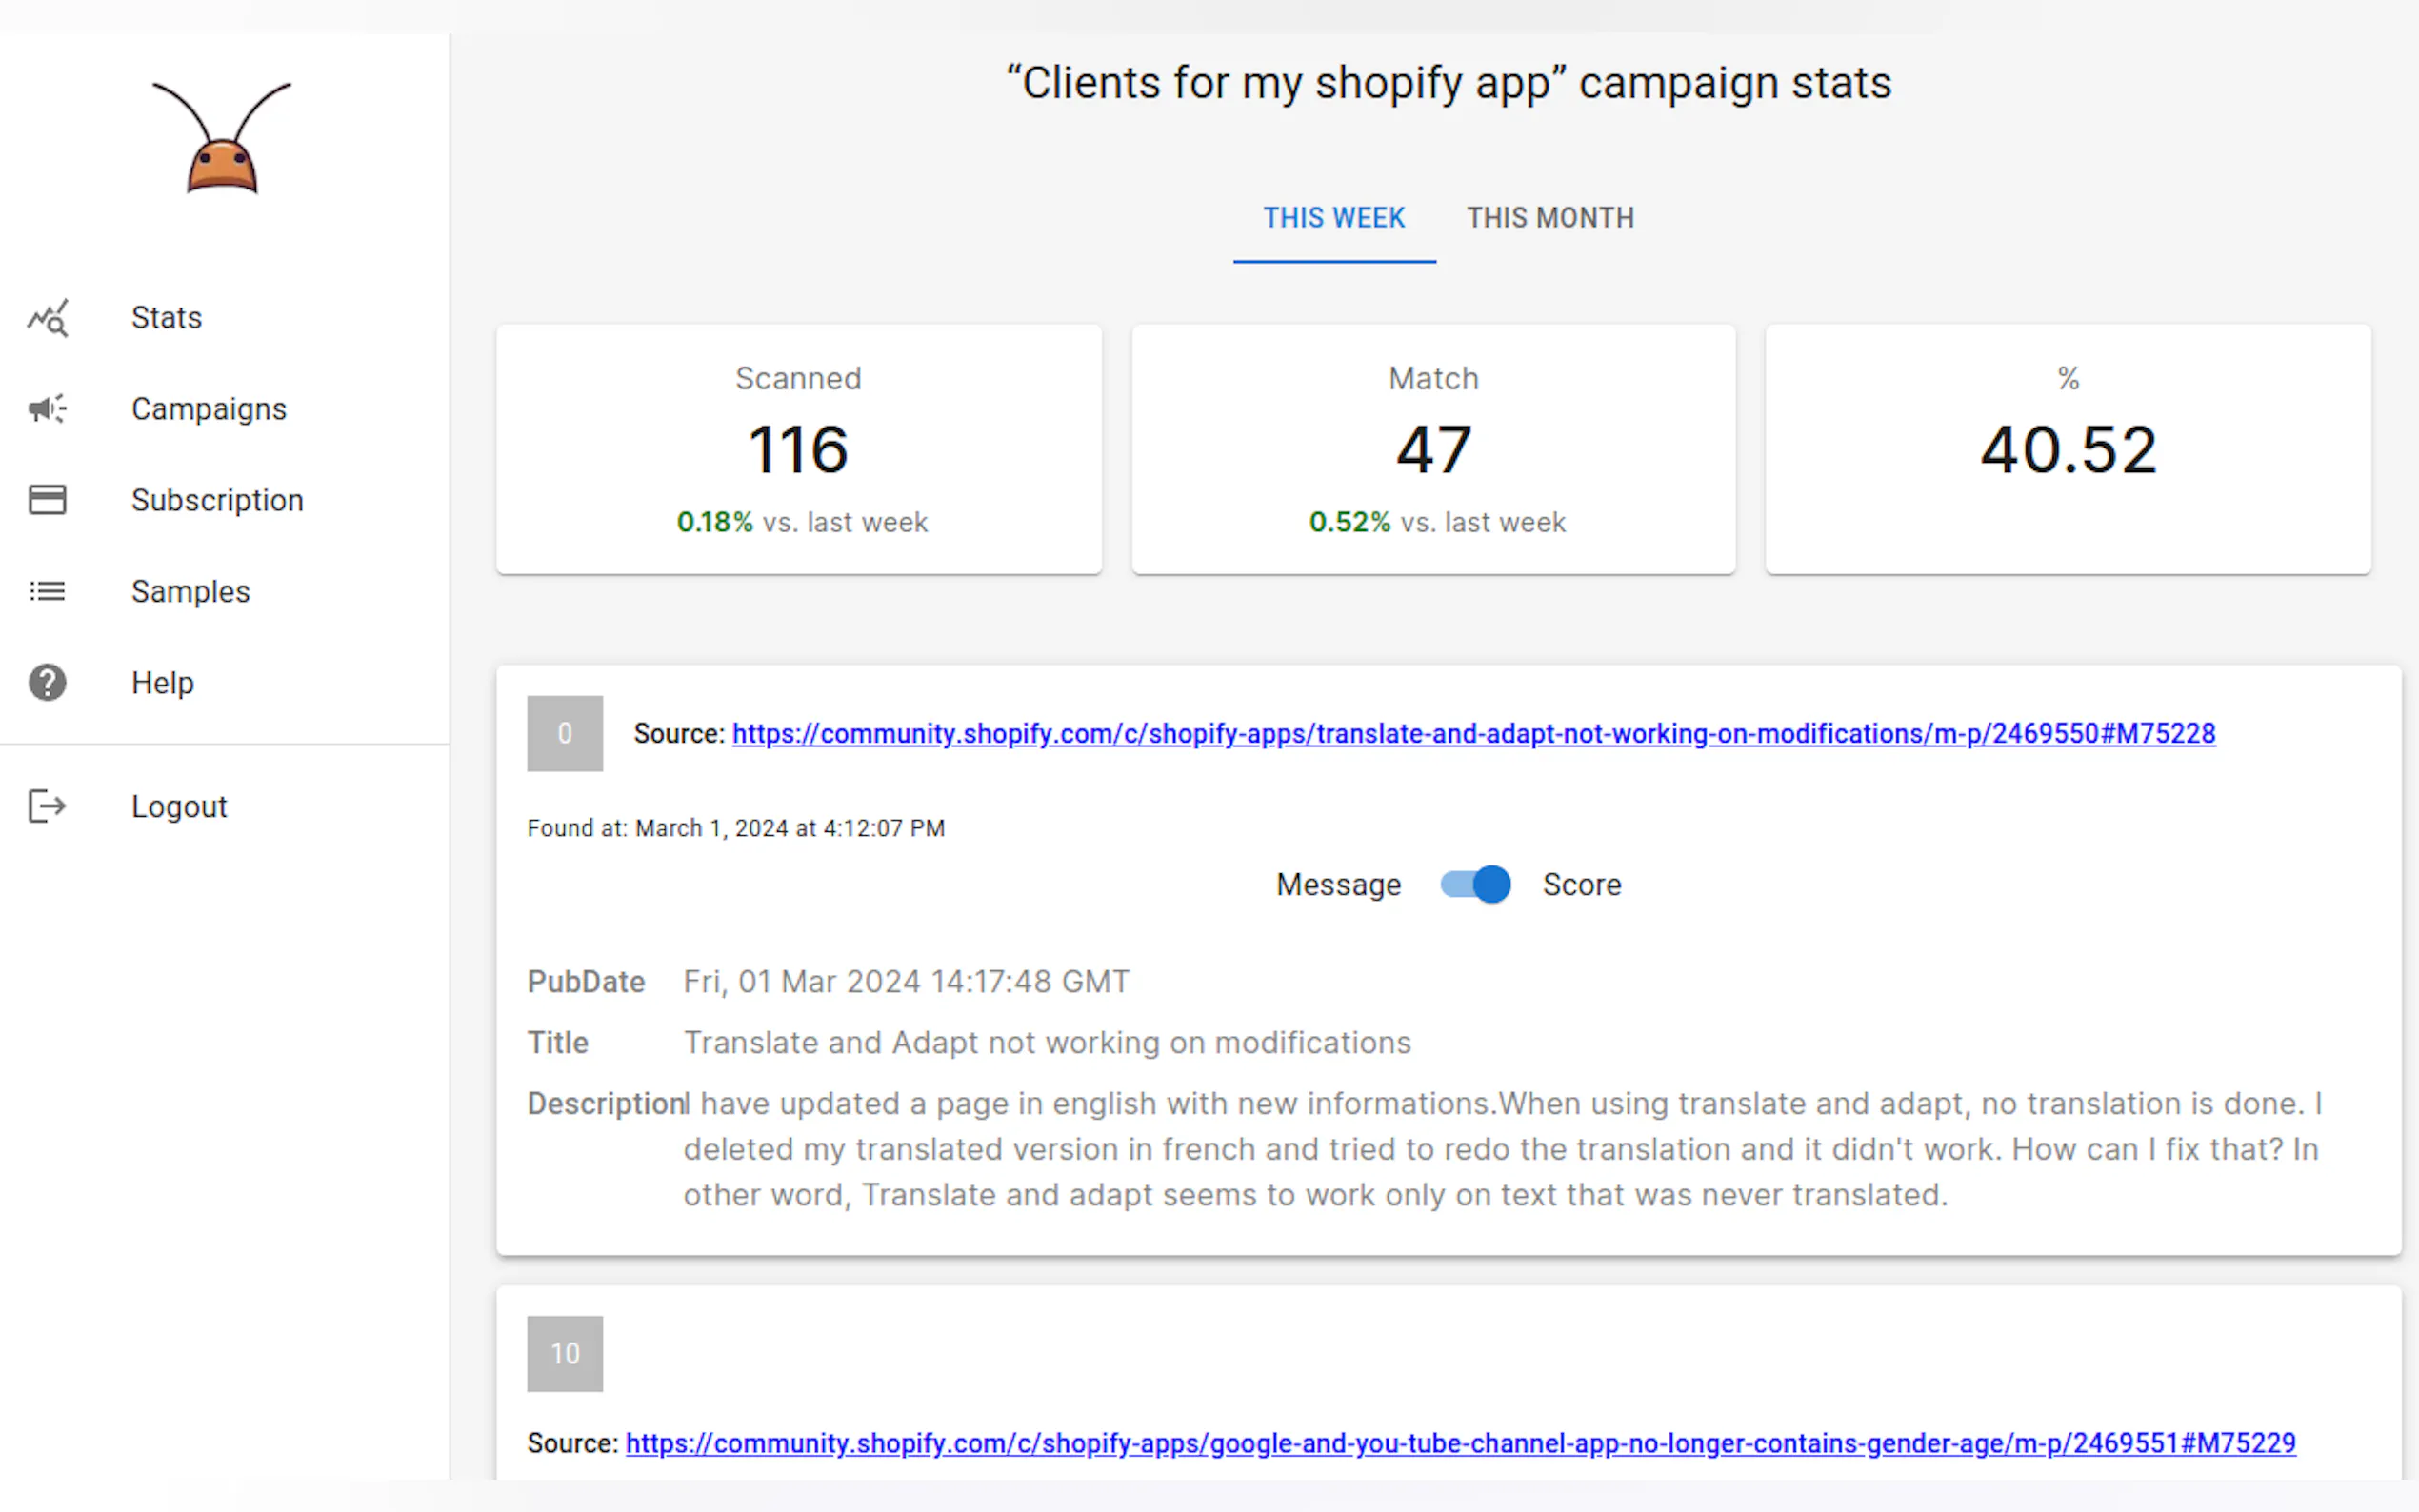This screenshot has height=1512, width=2419.
Task: Select the This Week tab
Action: [x=1333, y=218]
